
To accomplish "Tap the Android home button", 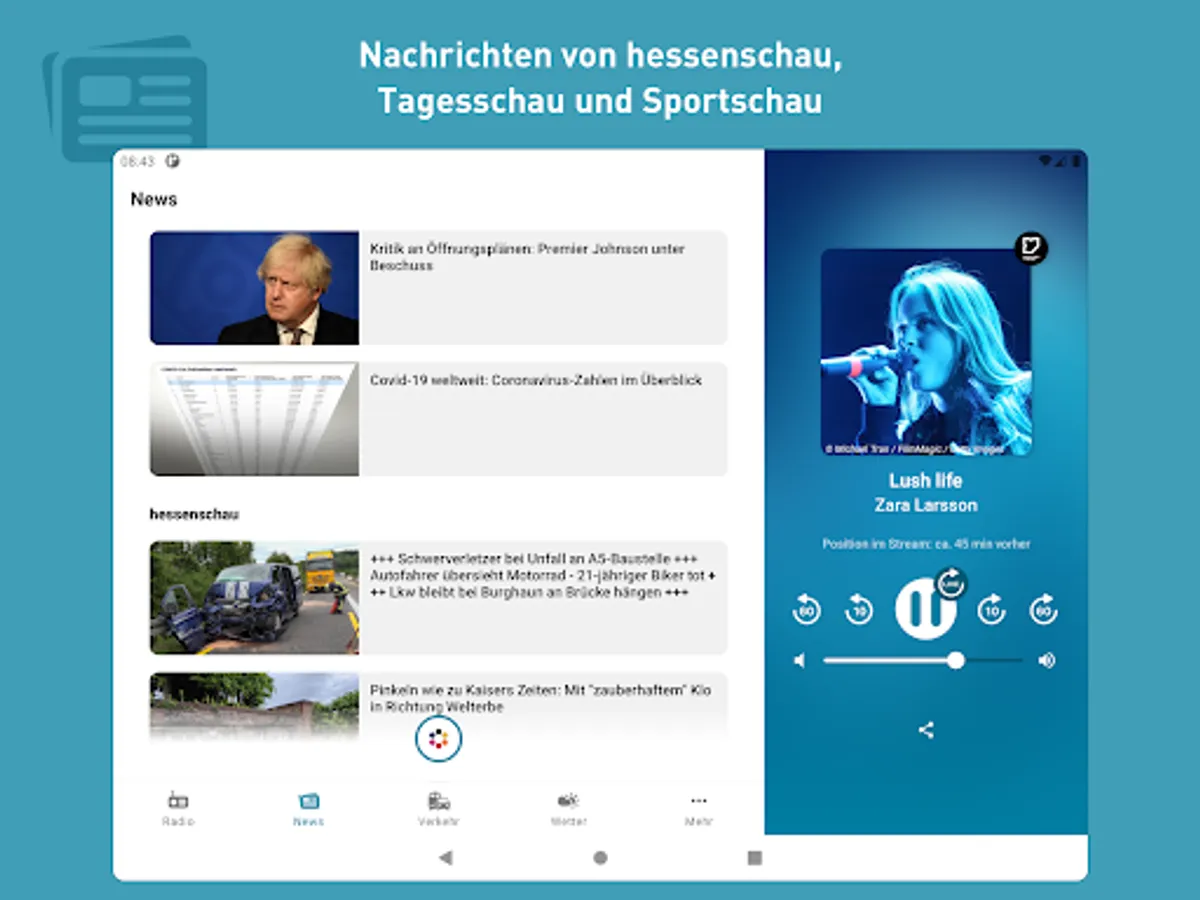I will (x=600, y=857).
